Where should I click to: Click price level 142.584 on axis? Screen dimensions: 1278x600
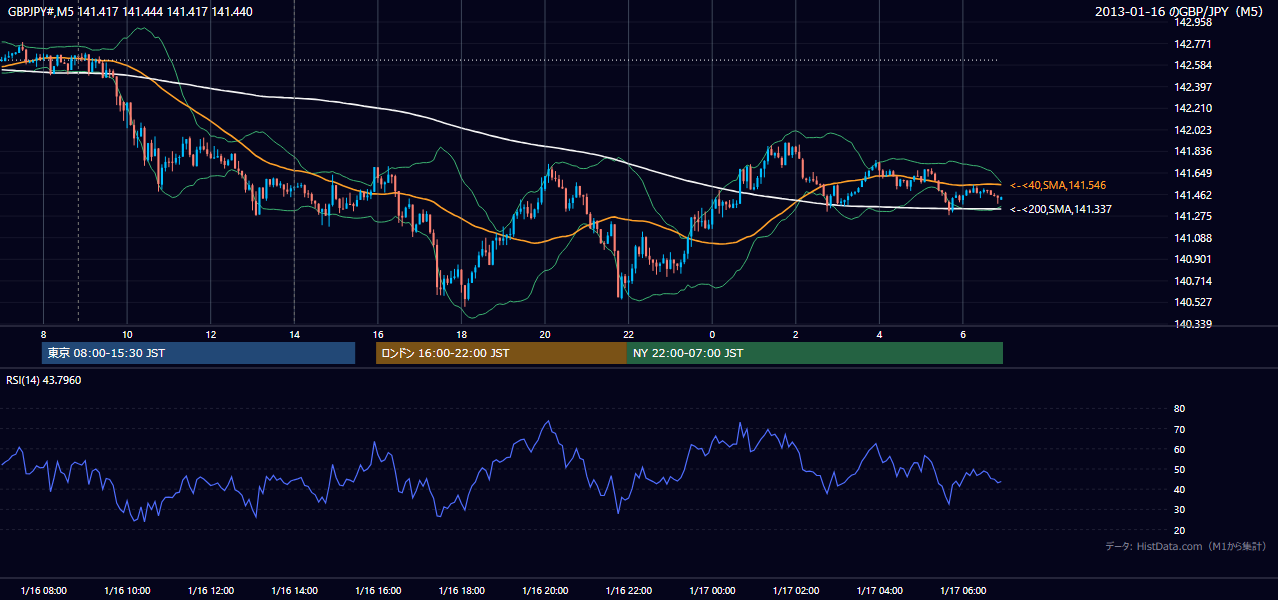[1193, 65]
